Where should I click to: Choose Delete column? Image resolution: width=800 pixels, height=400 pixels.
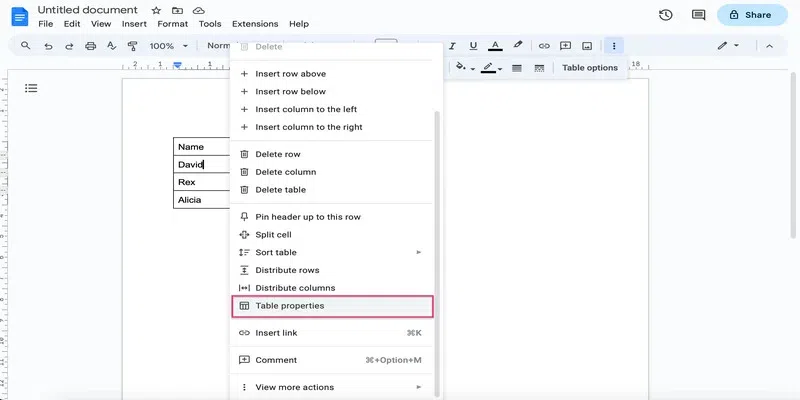[x=331, y=172]
